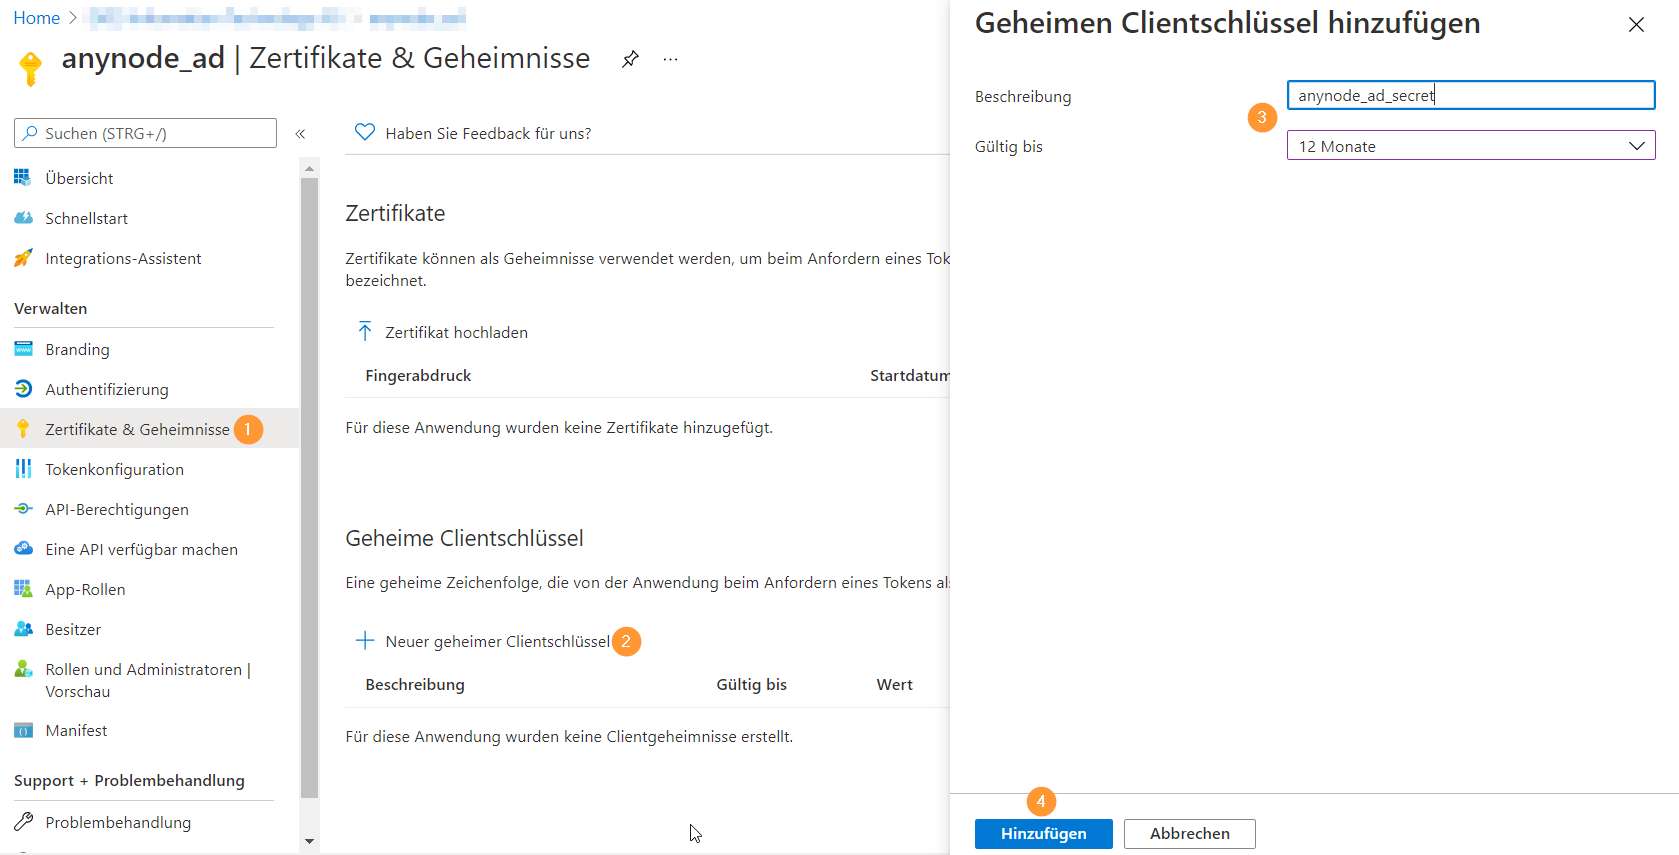Click the Beschreibung text field

(1470, 95)
